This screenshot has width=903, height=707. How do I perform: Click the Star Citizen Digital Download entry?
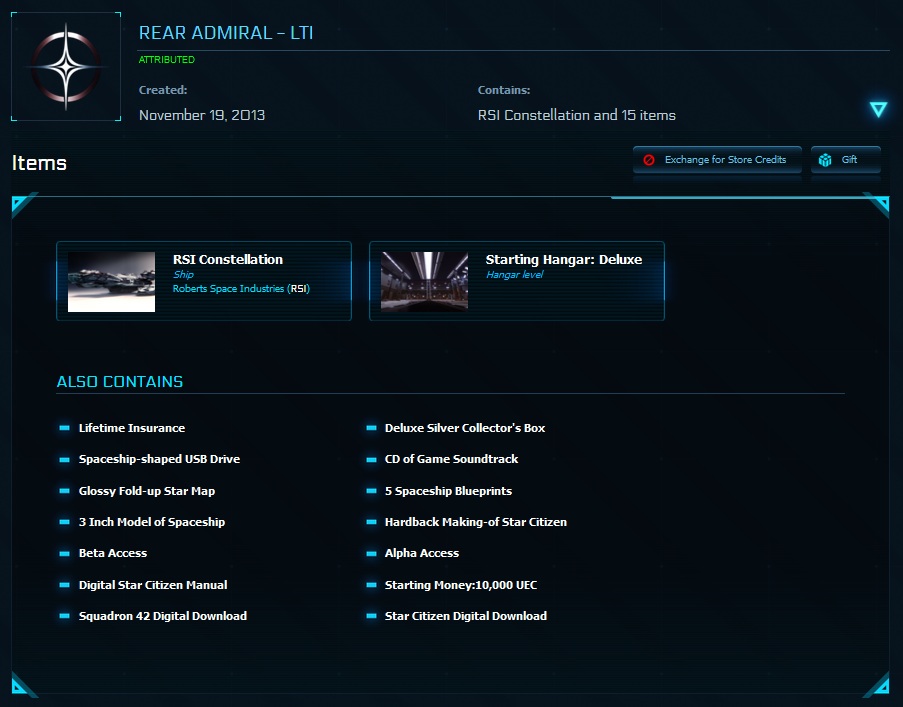pyautogui.click(x=466, y=616)
